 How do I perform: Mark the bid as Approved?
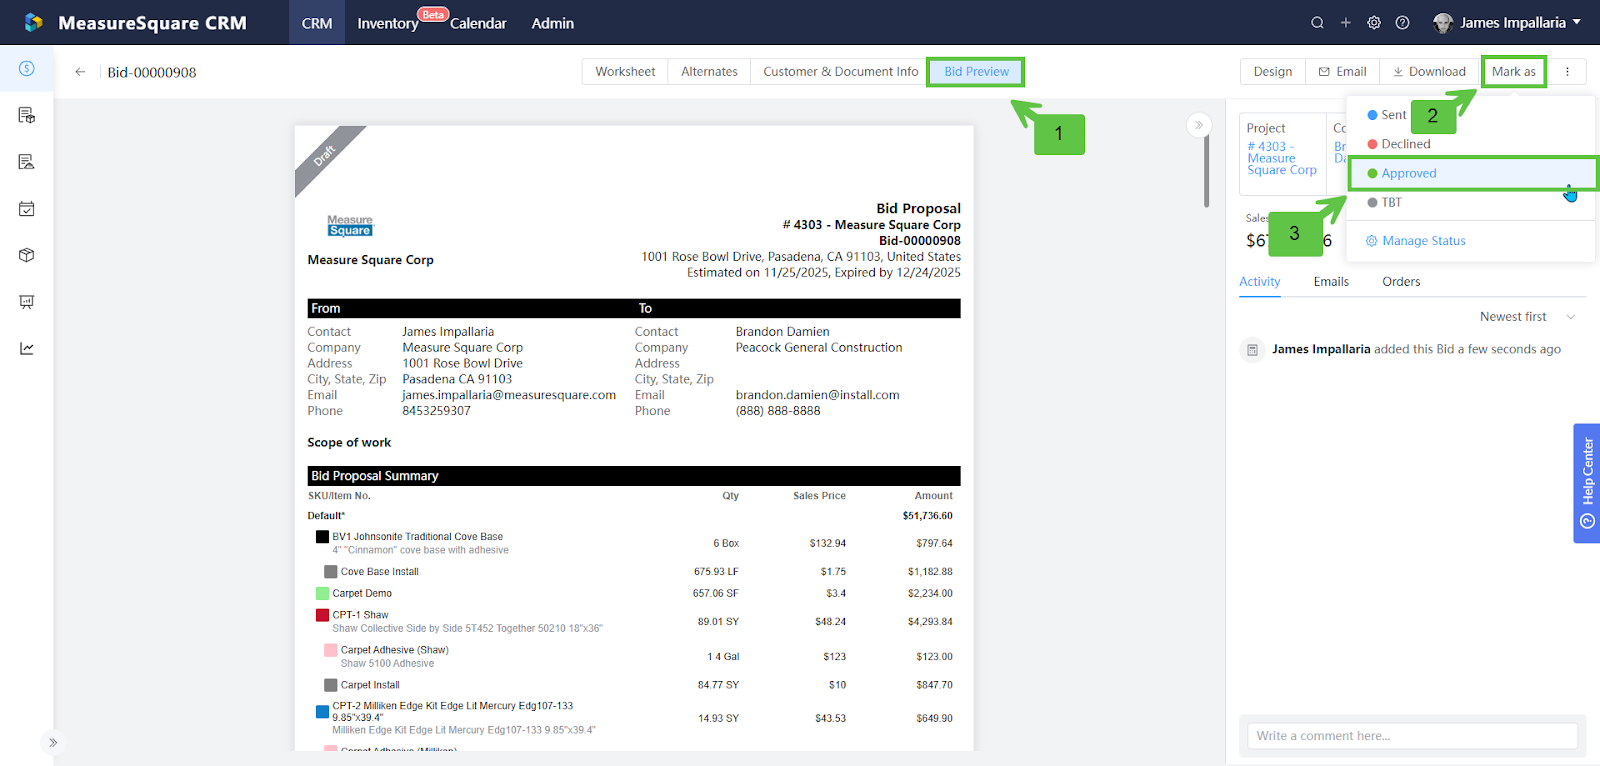1471,173
